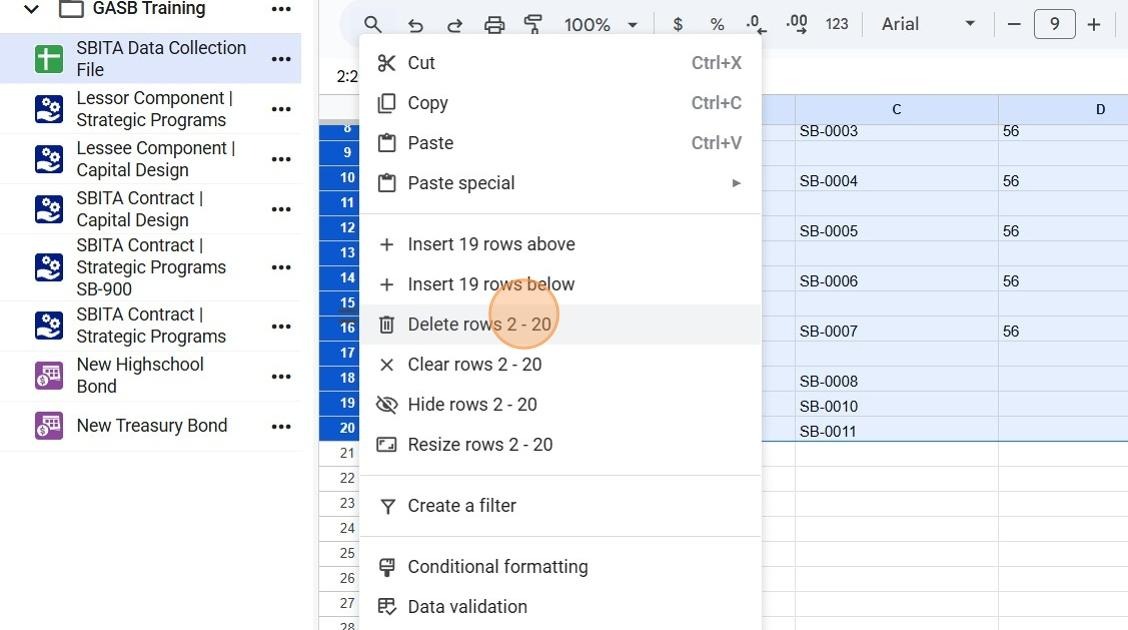Click row 20 header
Image resolution: width=1128 pixels, height=630 pixels.
click(340, 428)
